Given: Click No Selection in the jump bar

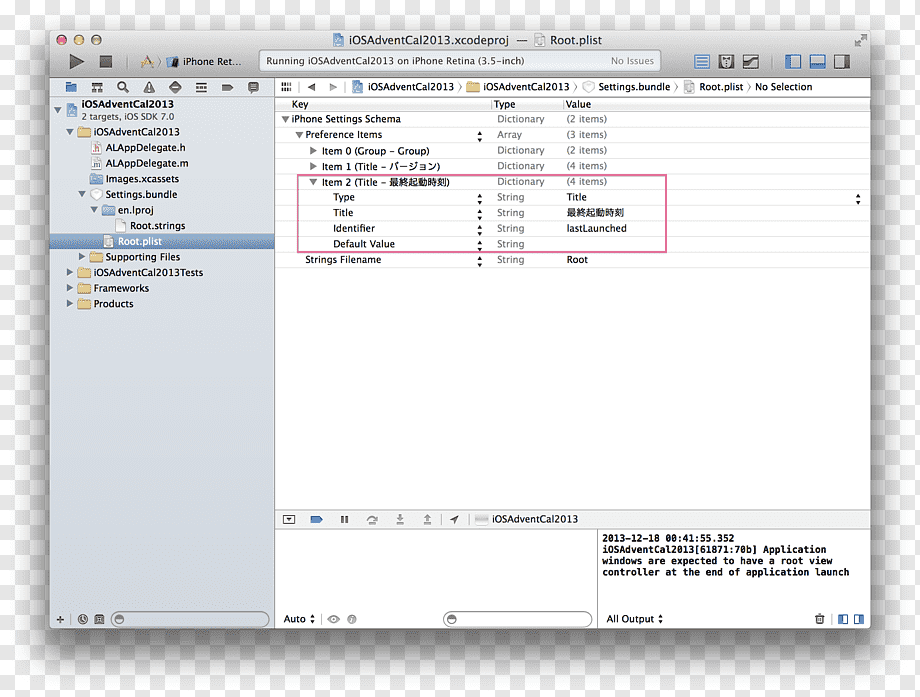Looking at the screenshot, I should (x=783, y=87).
